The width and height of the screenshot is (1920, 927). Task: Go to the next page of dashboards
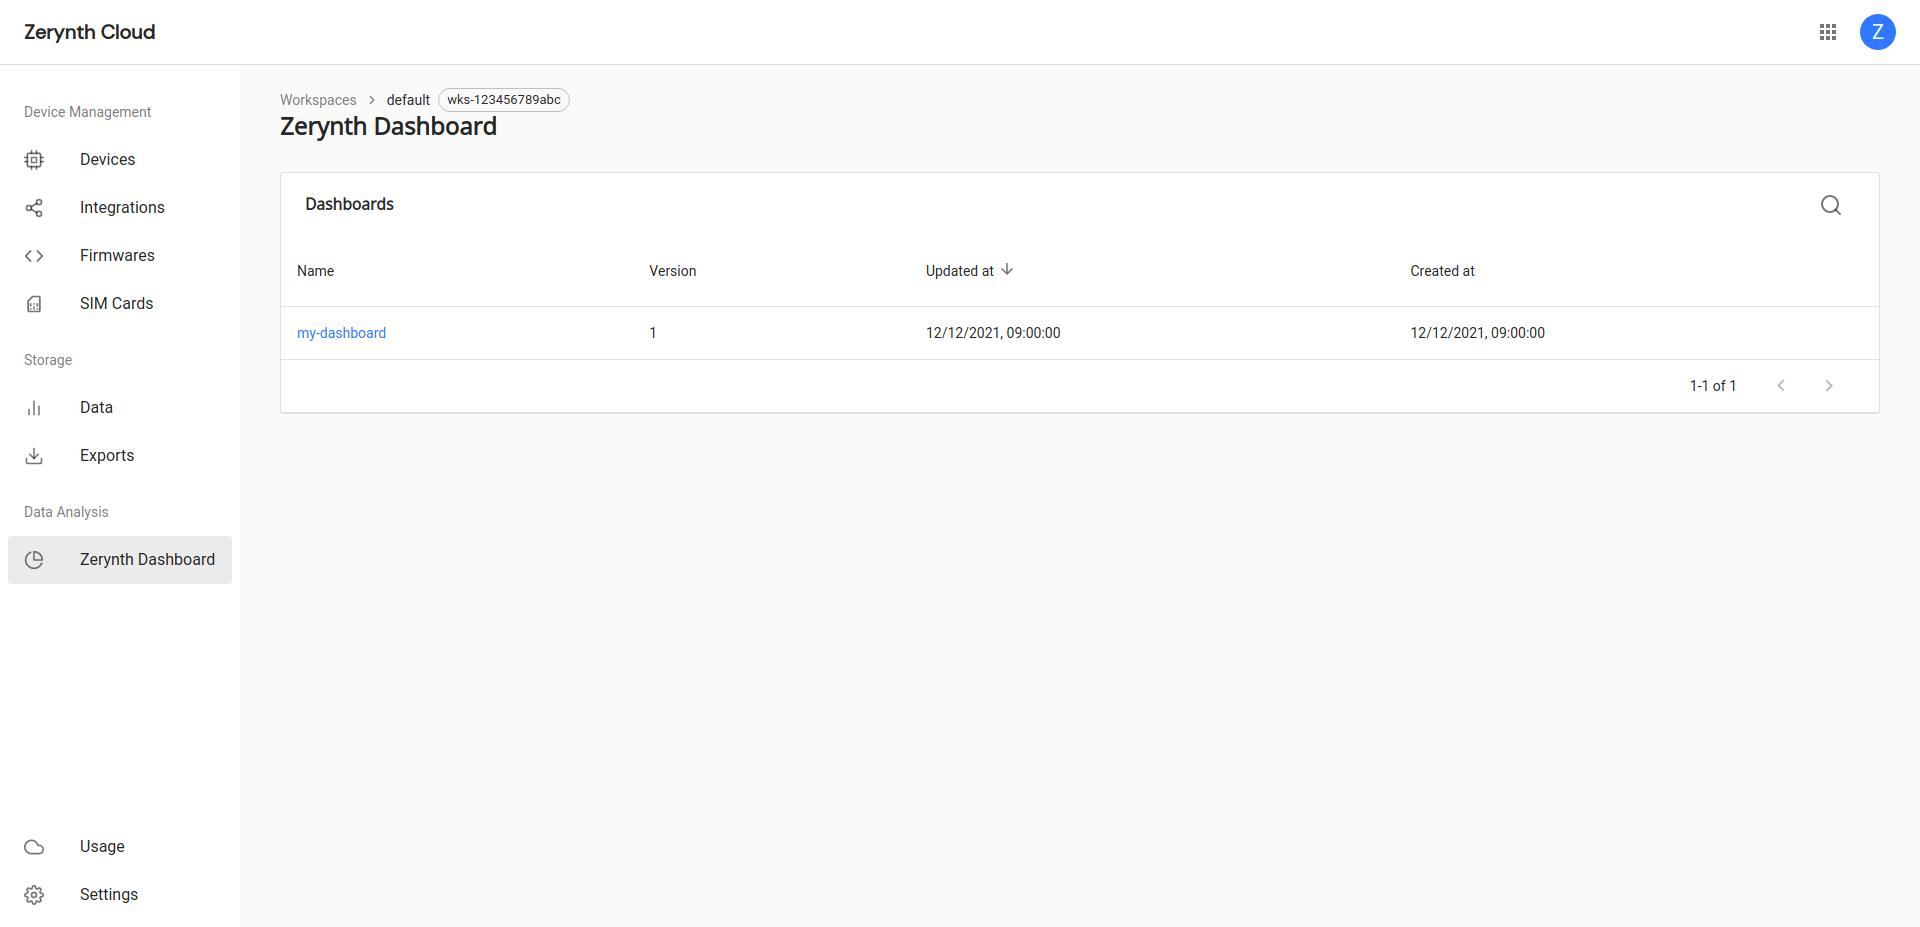[1829, 386]
